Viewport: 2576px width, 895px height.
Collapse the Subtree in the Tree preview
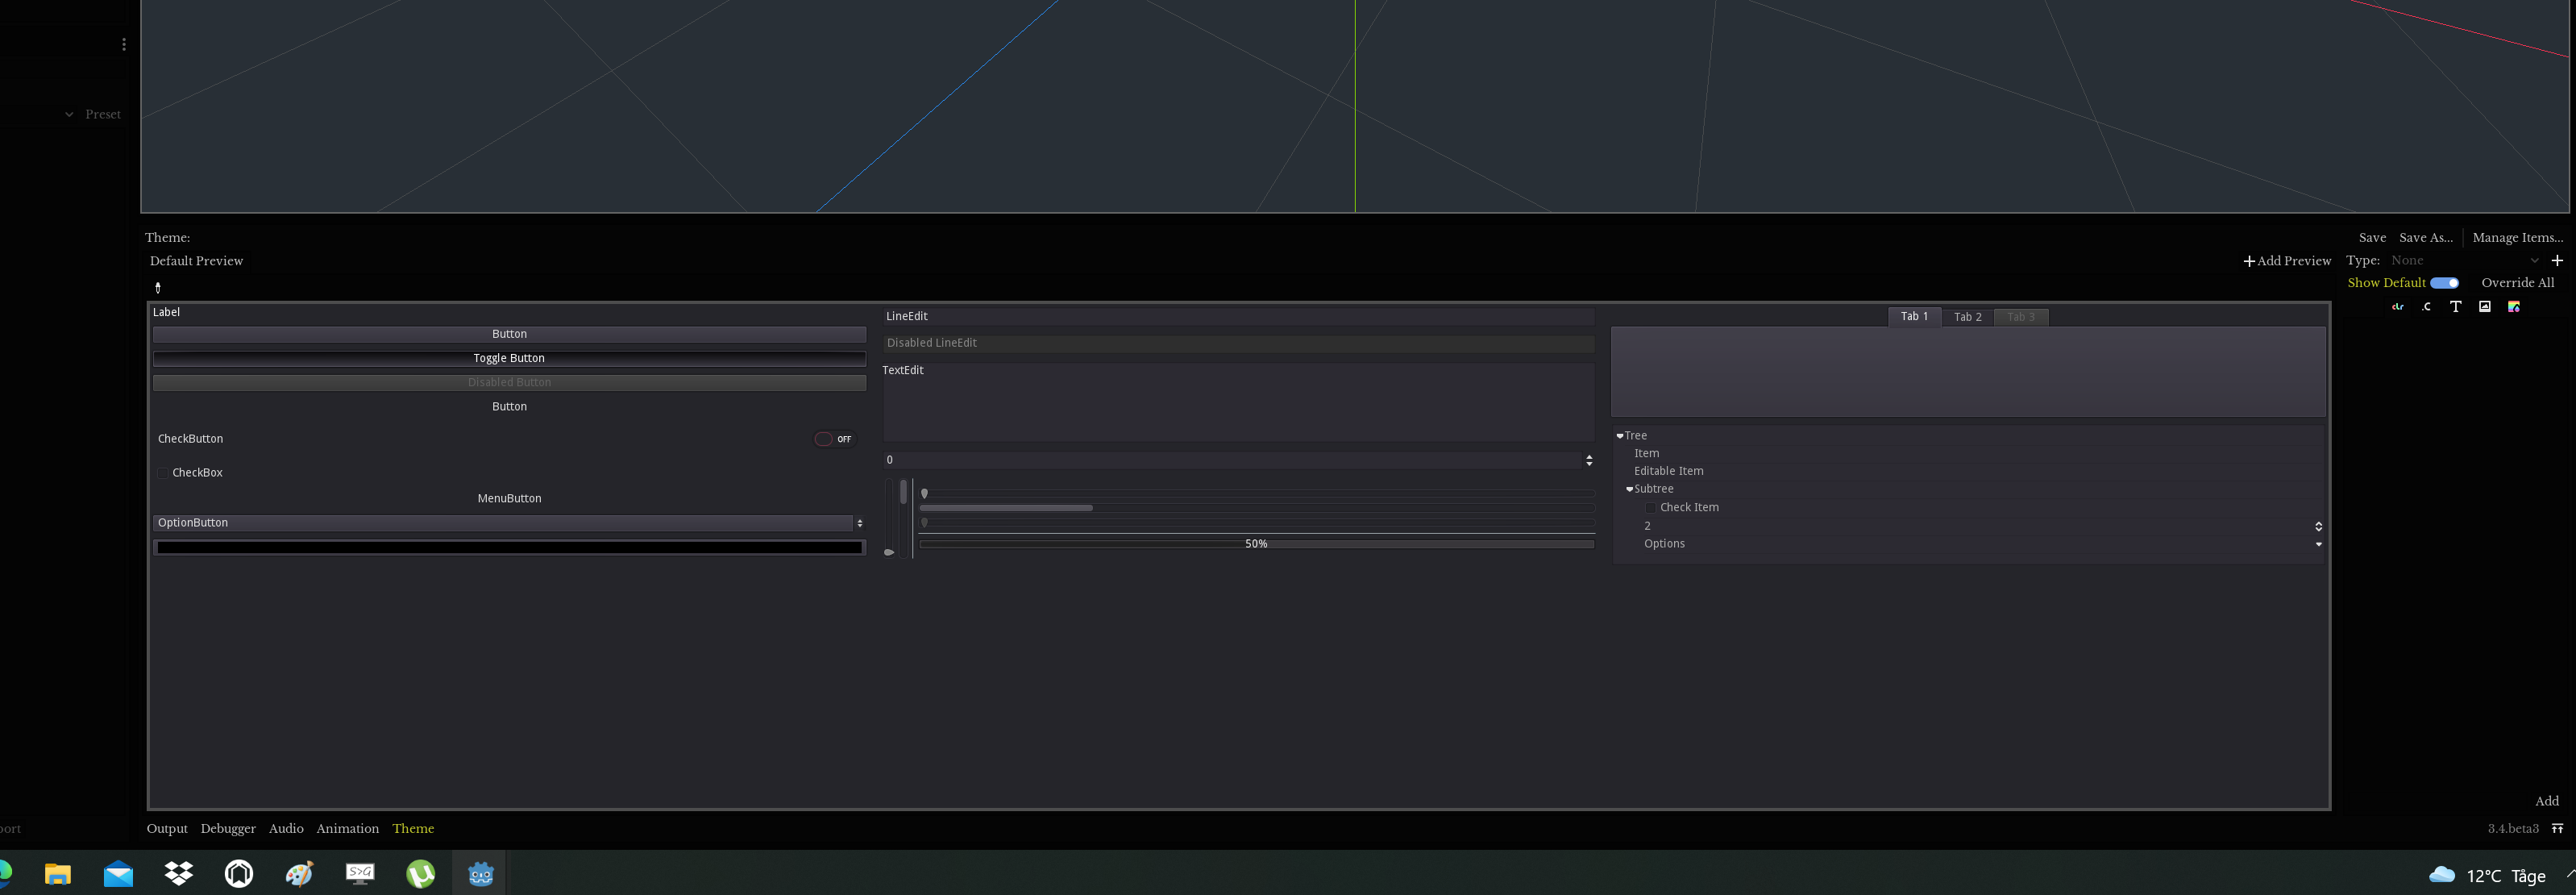click(1630, 489)
